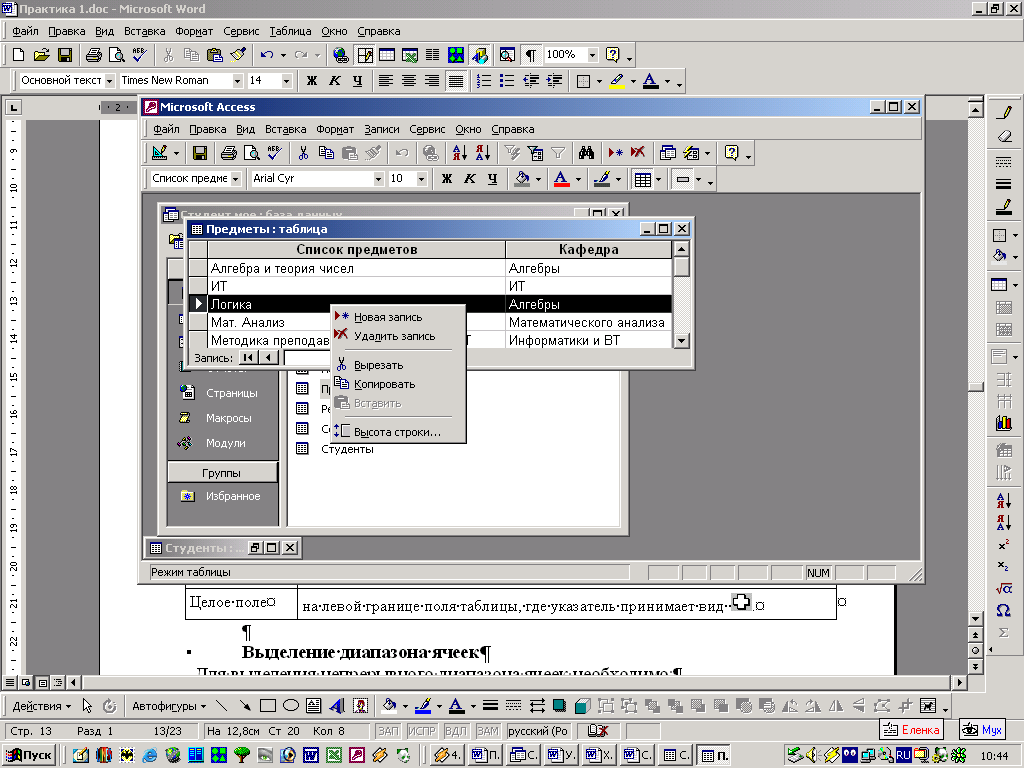Viewport: 1024px width, 768px height.
Task: Toggle Bold in Word's formatting toolbar
Action: tap(312, 80)
